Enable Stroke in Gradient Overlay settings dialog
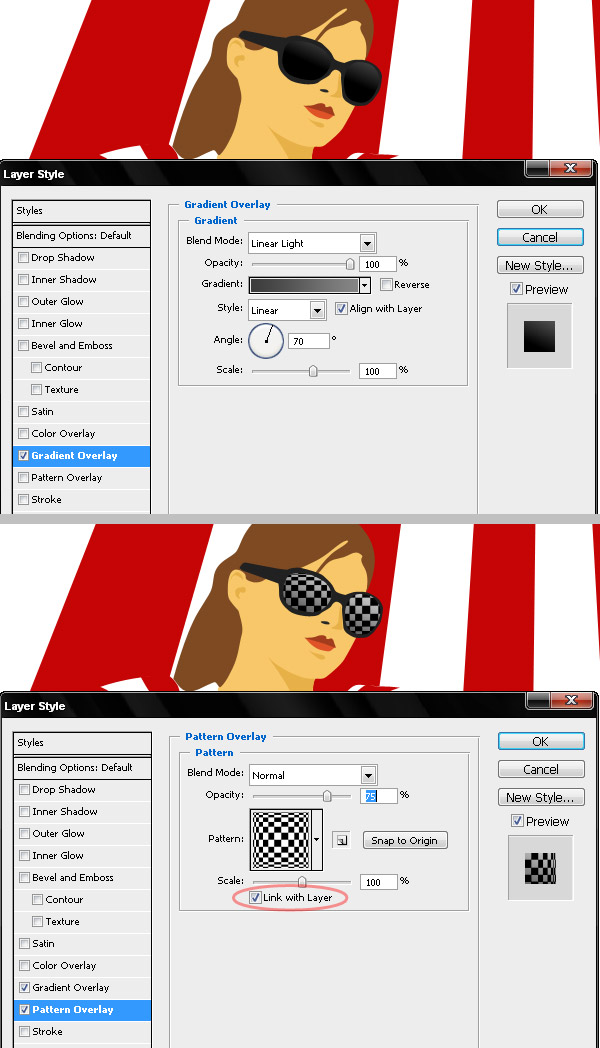The width and height of the screenshot is (600, 1048). [x=23, y=500]
